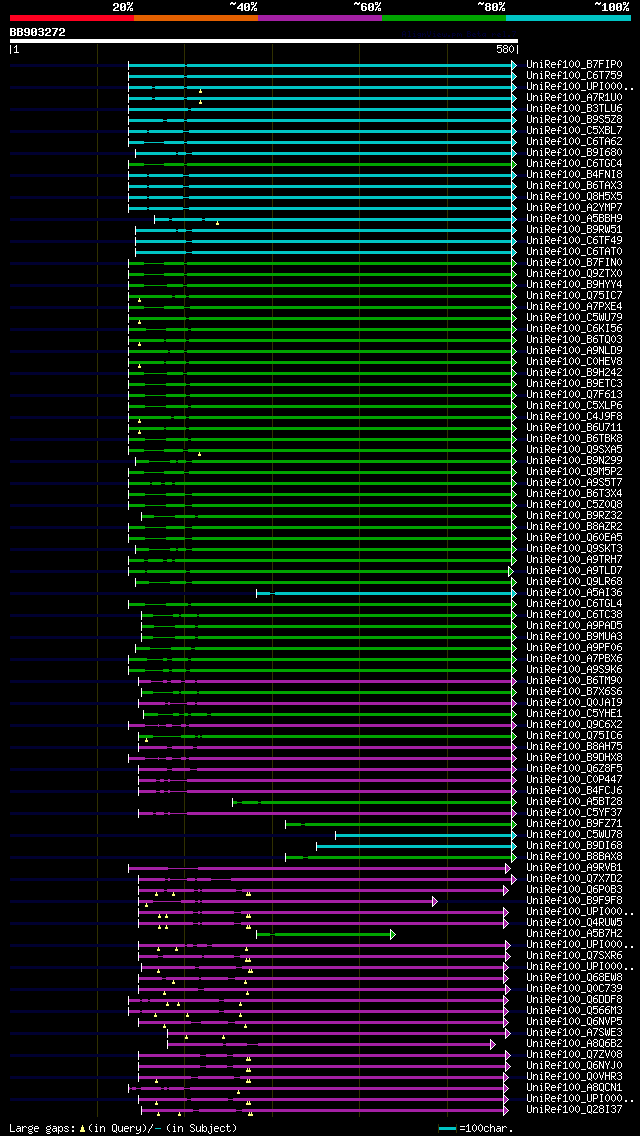This screenshot has width=640, height=1136.
Task: Click UniRef100_Q7SXR6 label
Action: point(574,956)
